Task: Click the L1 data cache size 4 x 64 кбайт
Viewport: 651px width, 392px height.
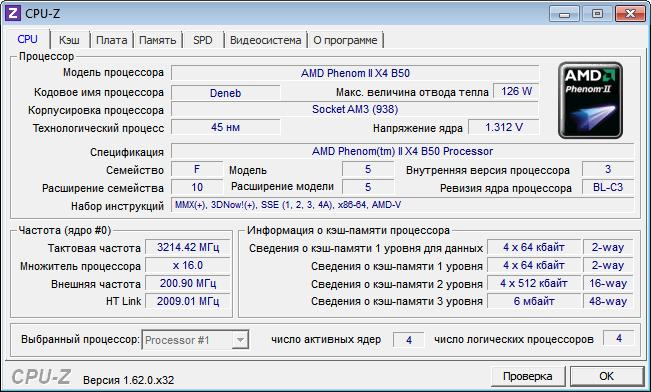Action: tap(534, 247)
